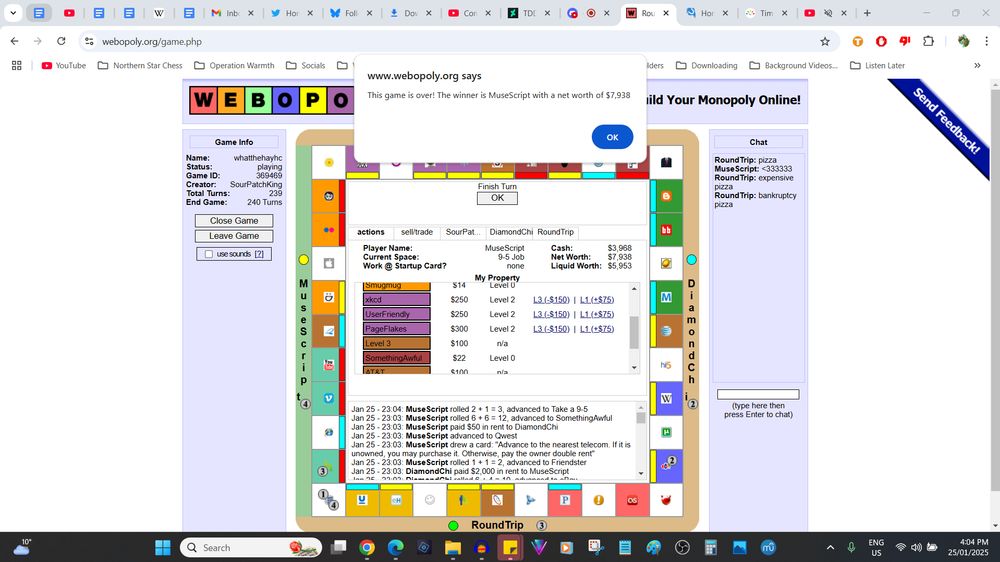Screen dimensions: 1000x562
Task: Open the Operation Warmth bookmark folder
Action: (234, 65)
